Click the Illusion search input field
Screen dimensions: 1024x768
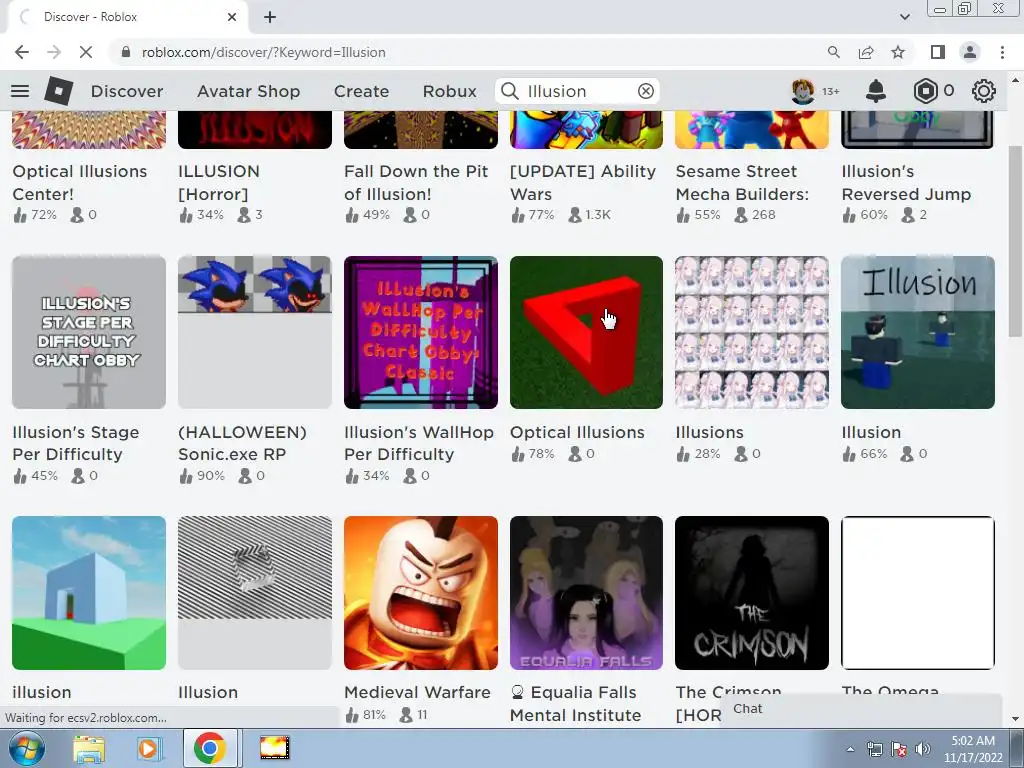578,91
